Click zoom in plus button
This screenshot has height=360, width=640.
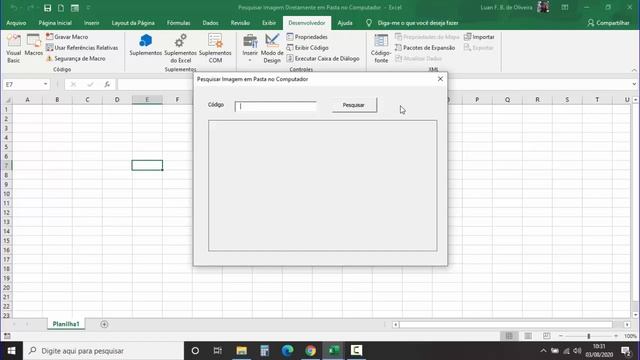pyautogui.click(x=616, y=336)
